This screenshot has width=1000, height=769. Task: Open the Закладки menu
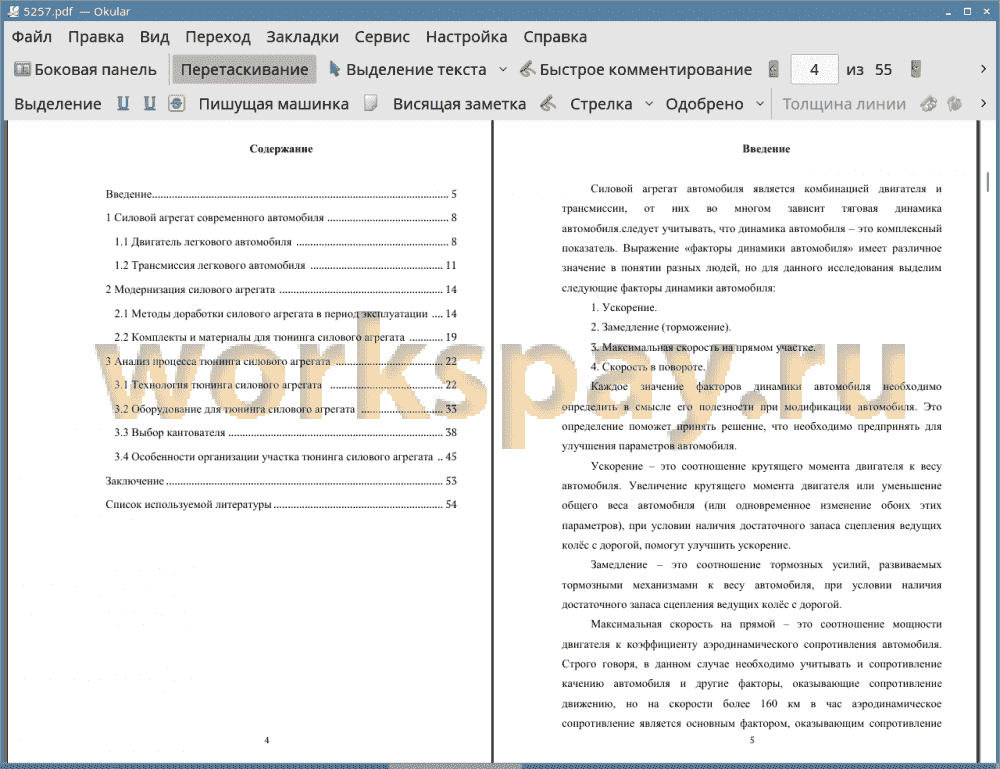(x=302, y=37)
